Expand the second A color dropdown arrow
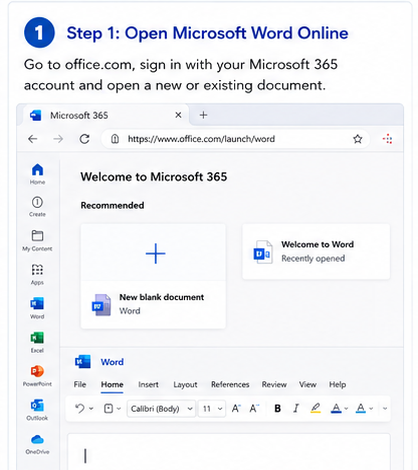This screenshot has width=418, height=470. click(371, 408)
